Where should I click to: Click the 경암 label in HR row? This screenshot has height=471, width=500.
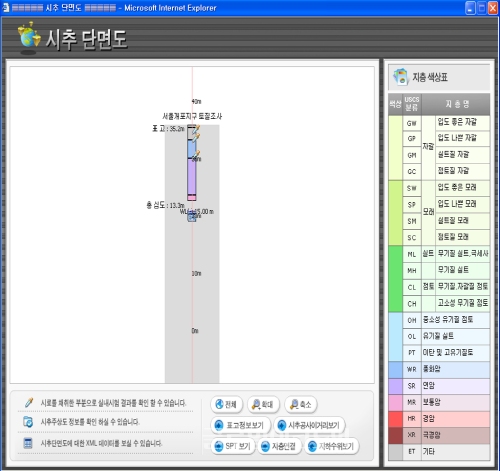point(429,418)
